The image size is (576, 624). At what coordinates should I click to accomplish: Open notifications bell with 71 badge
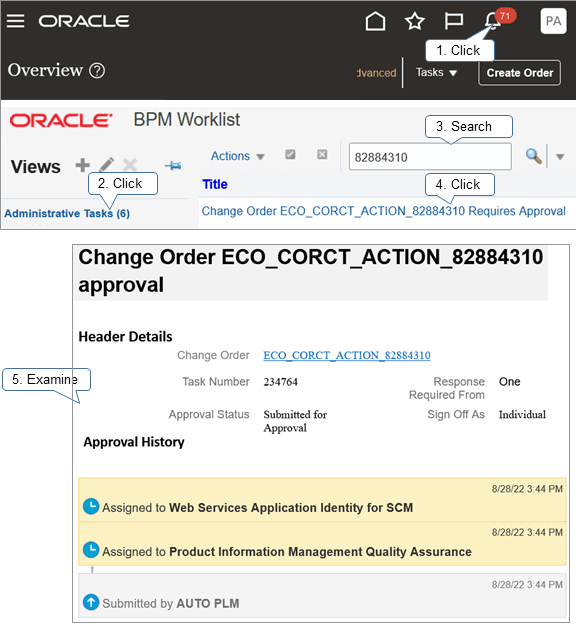pyautogui.click(x=493, y=20)
